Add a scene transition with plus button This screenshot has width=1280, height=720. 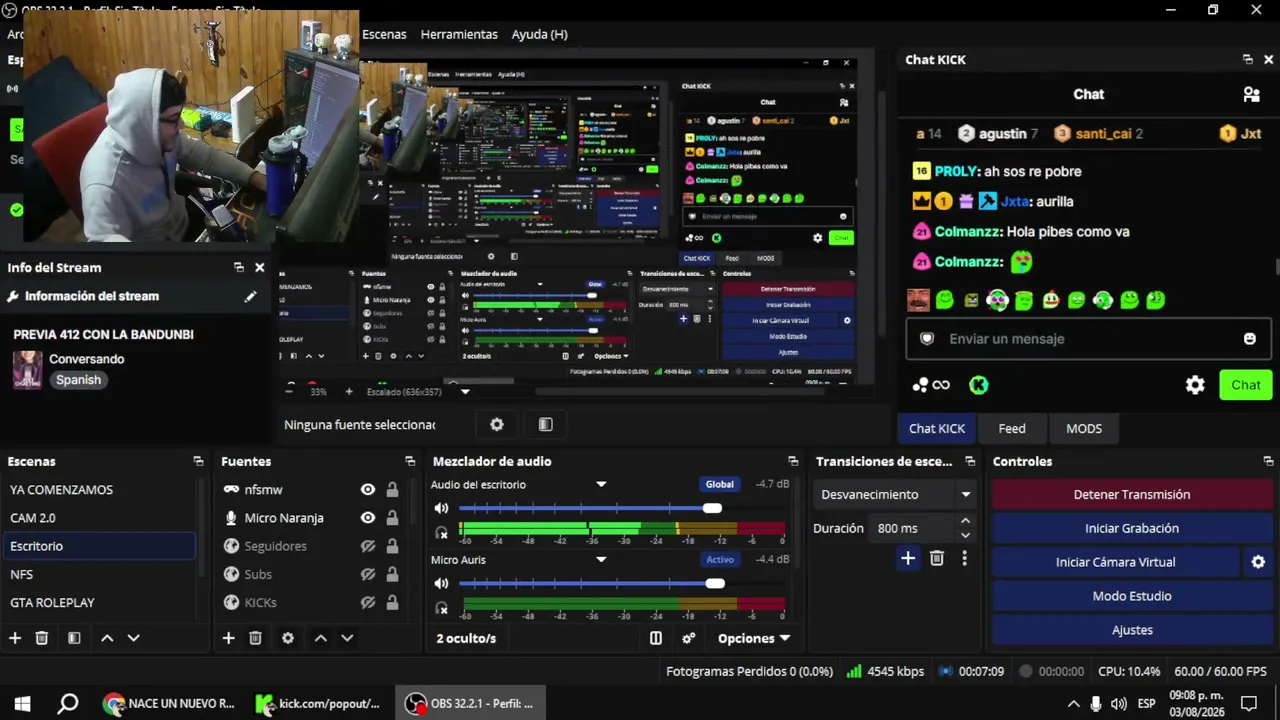tap(908, 558)
